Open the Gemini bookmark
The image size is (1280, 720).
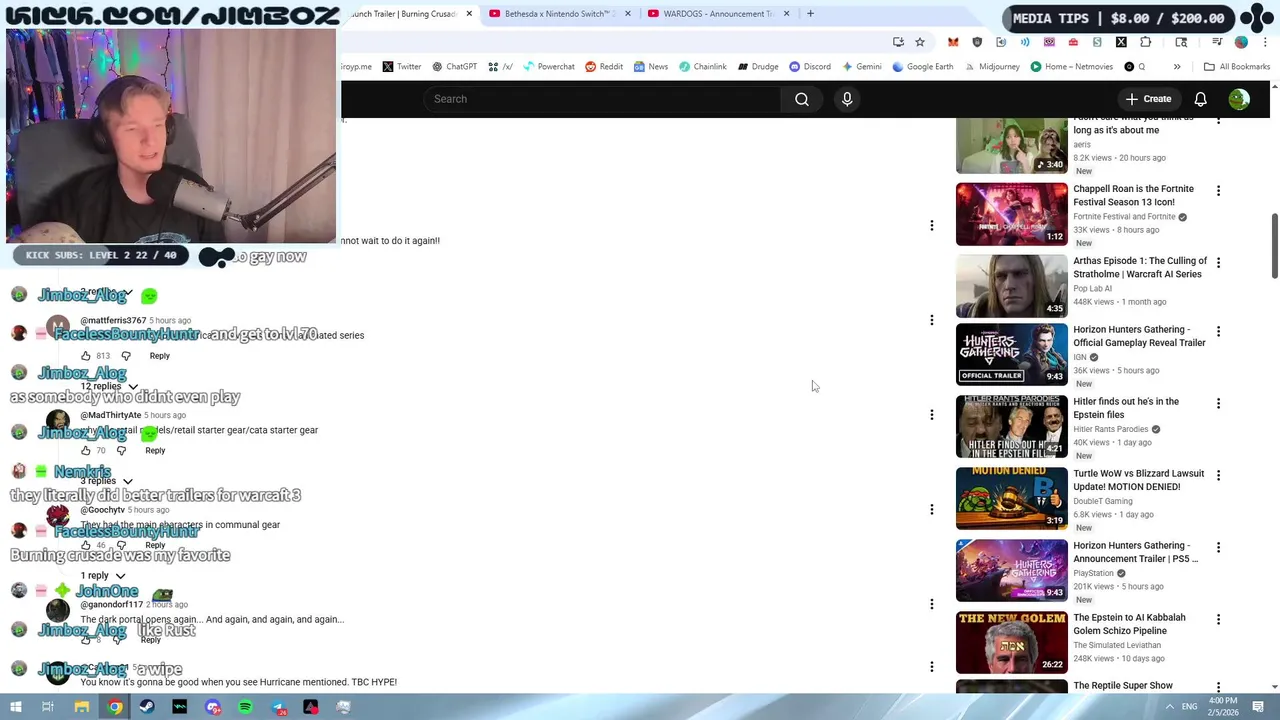862,67
